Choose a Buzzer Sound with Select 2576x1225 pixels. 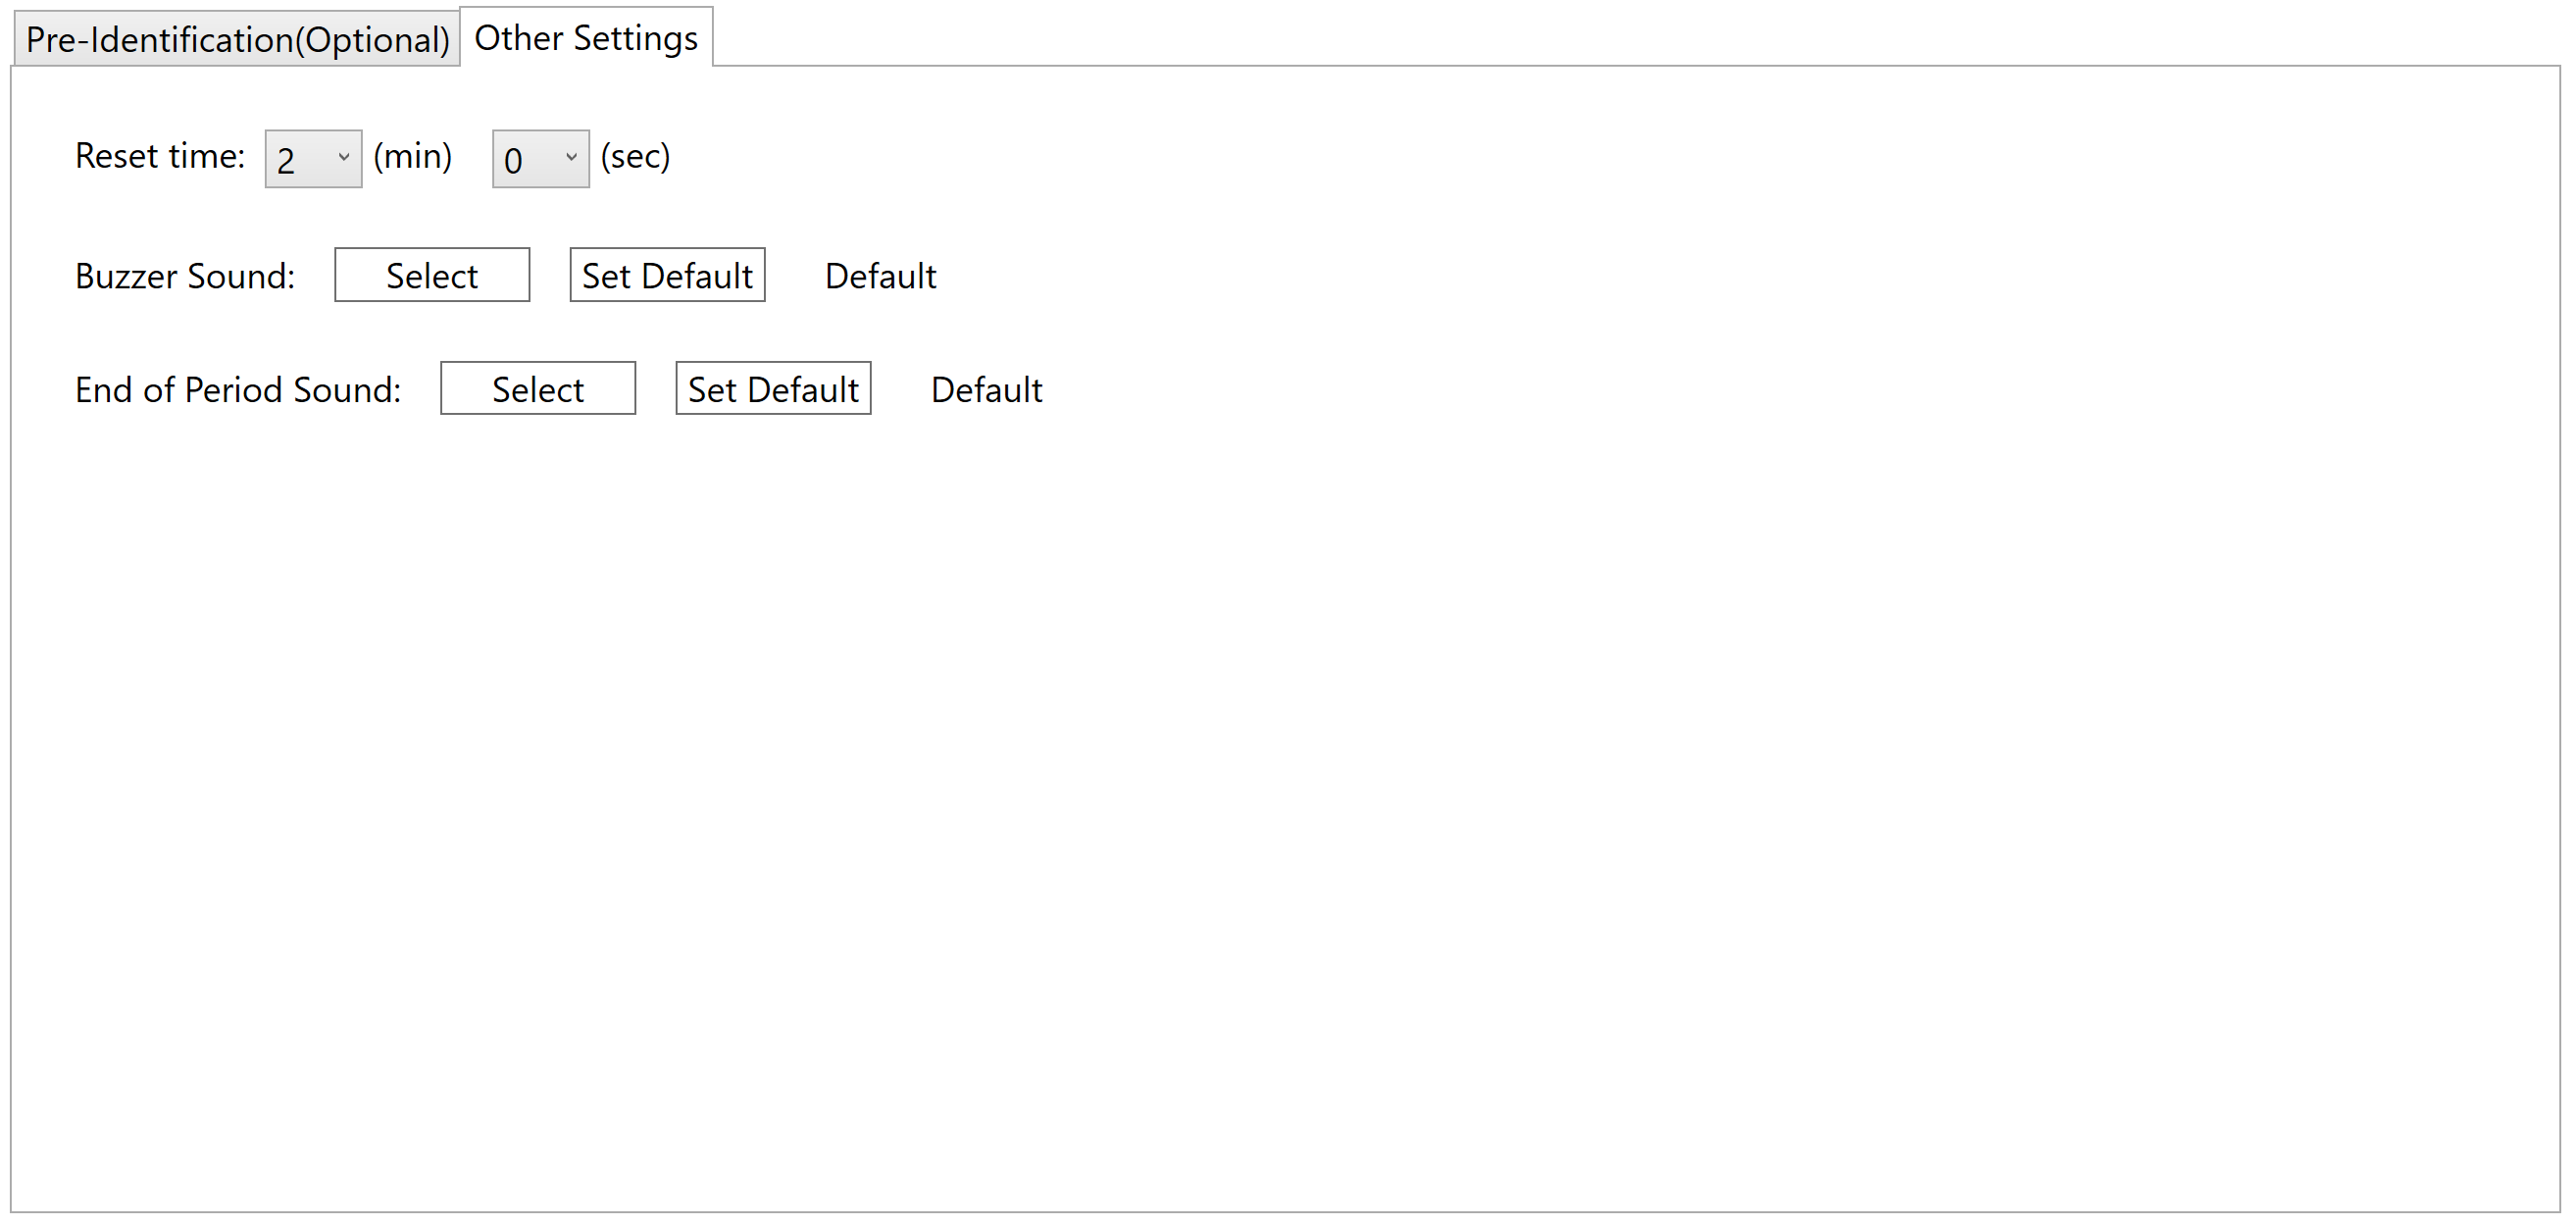point(432,275)
